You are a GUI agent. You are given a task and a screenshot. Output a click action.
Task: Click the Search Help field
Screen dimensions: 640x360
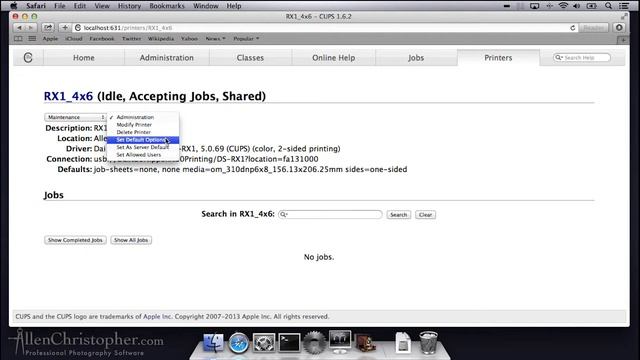582,58
